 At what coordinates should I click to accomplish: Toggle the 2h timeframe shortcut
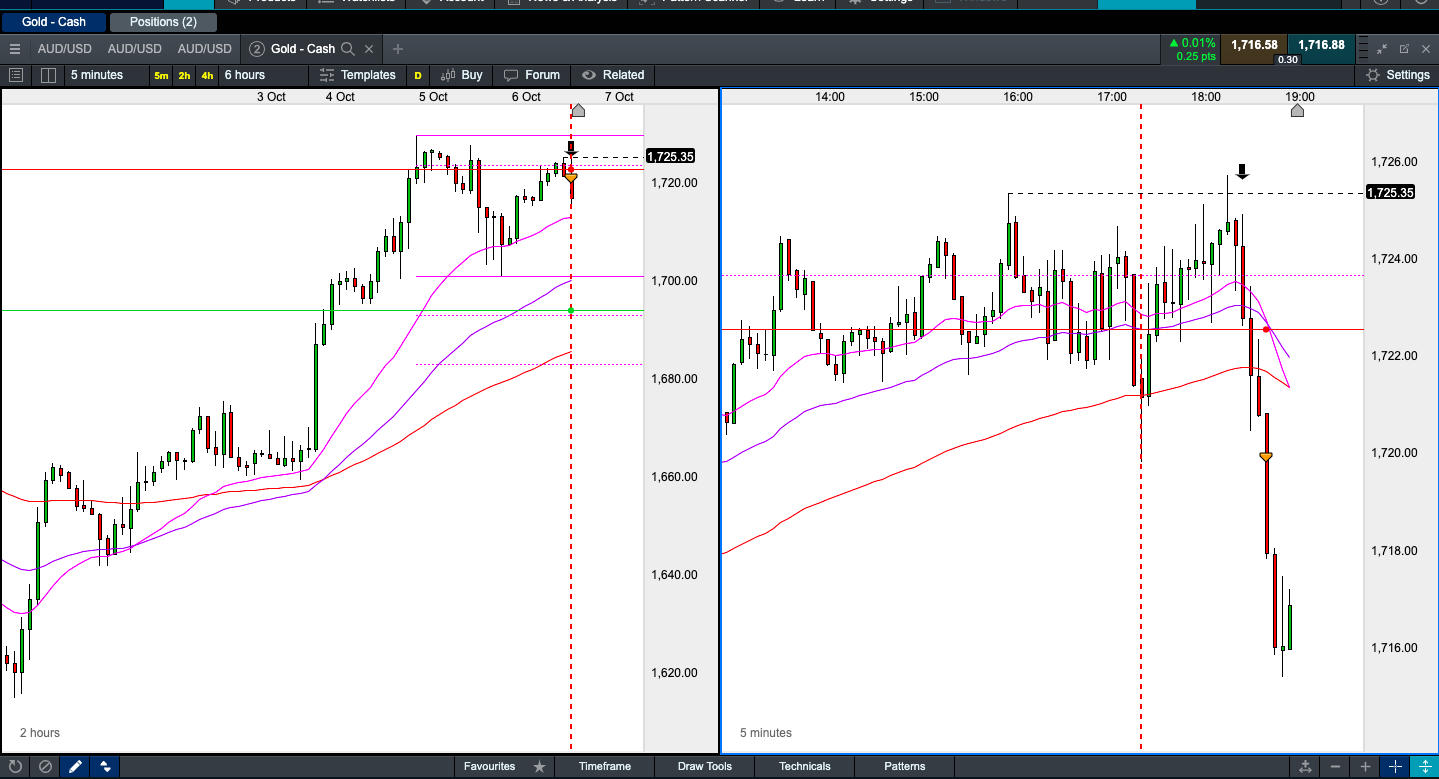[x=184, y=75]
